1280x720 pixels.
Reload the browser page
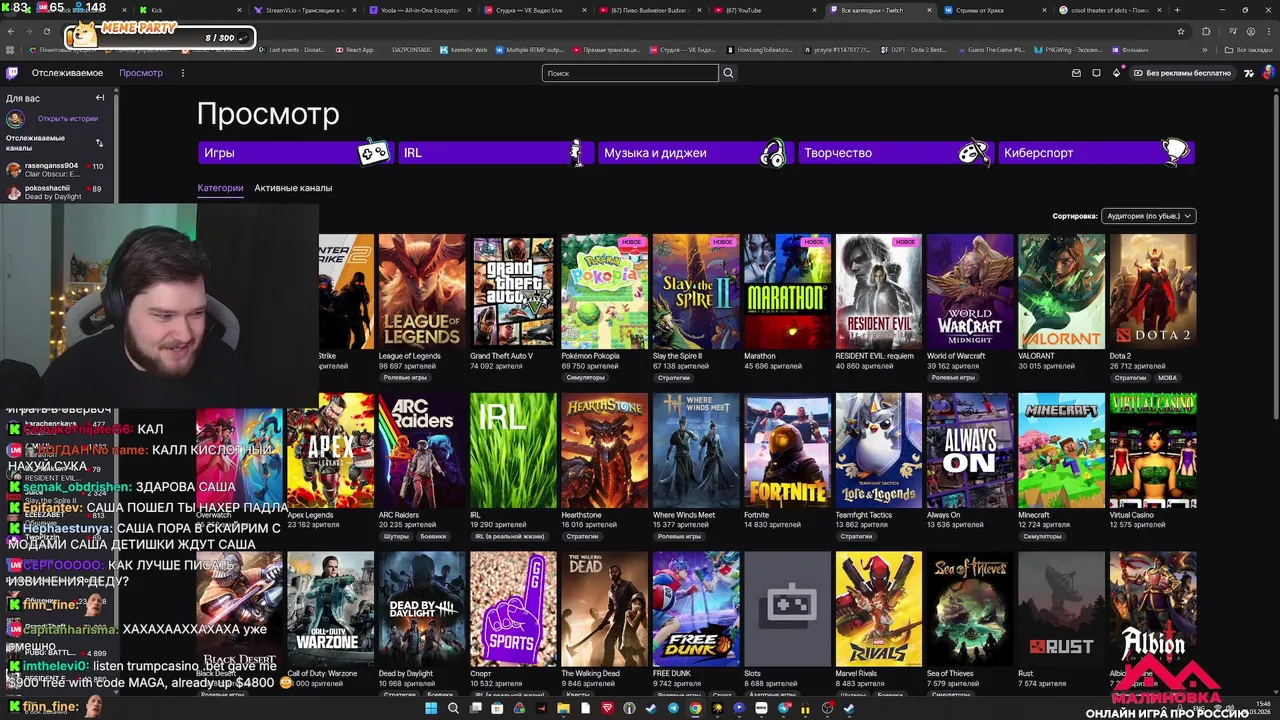tap(45, 31)
